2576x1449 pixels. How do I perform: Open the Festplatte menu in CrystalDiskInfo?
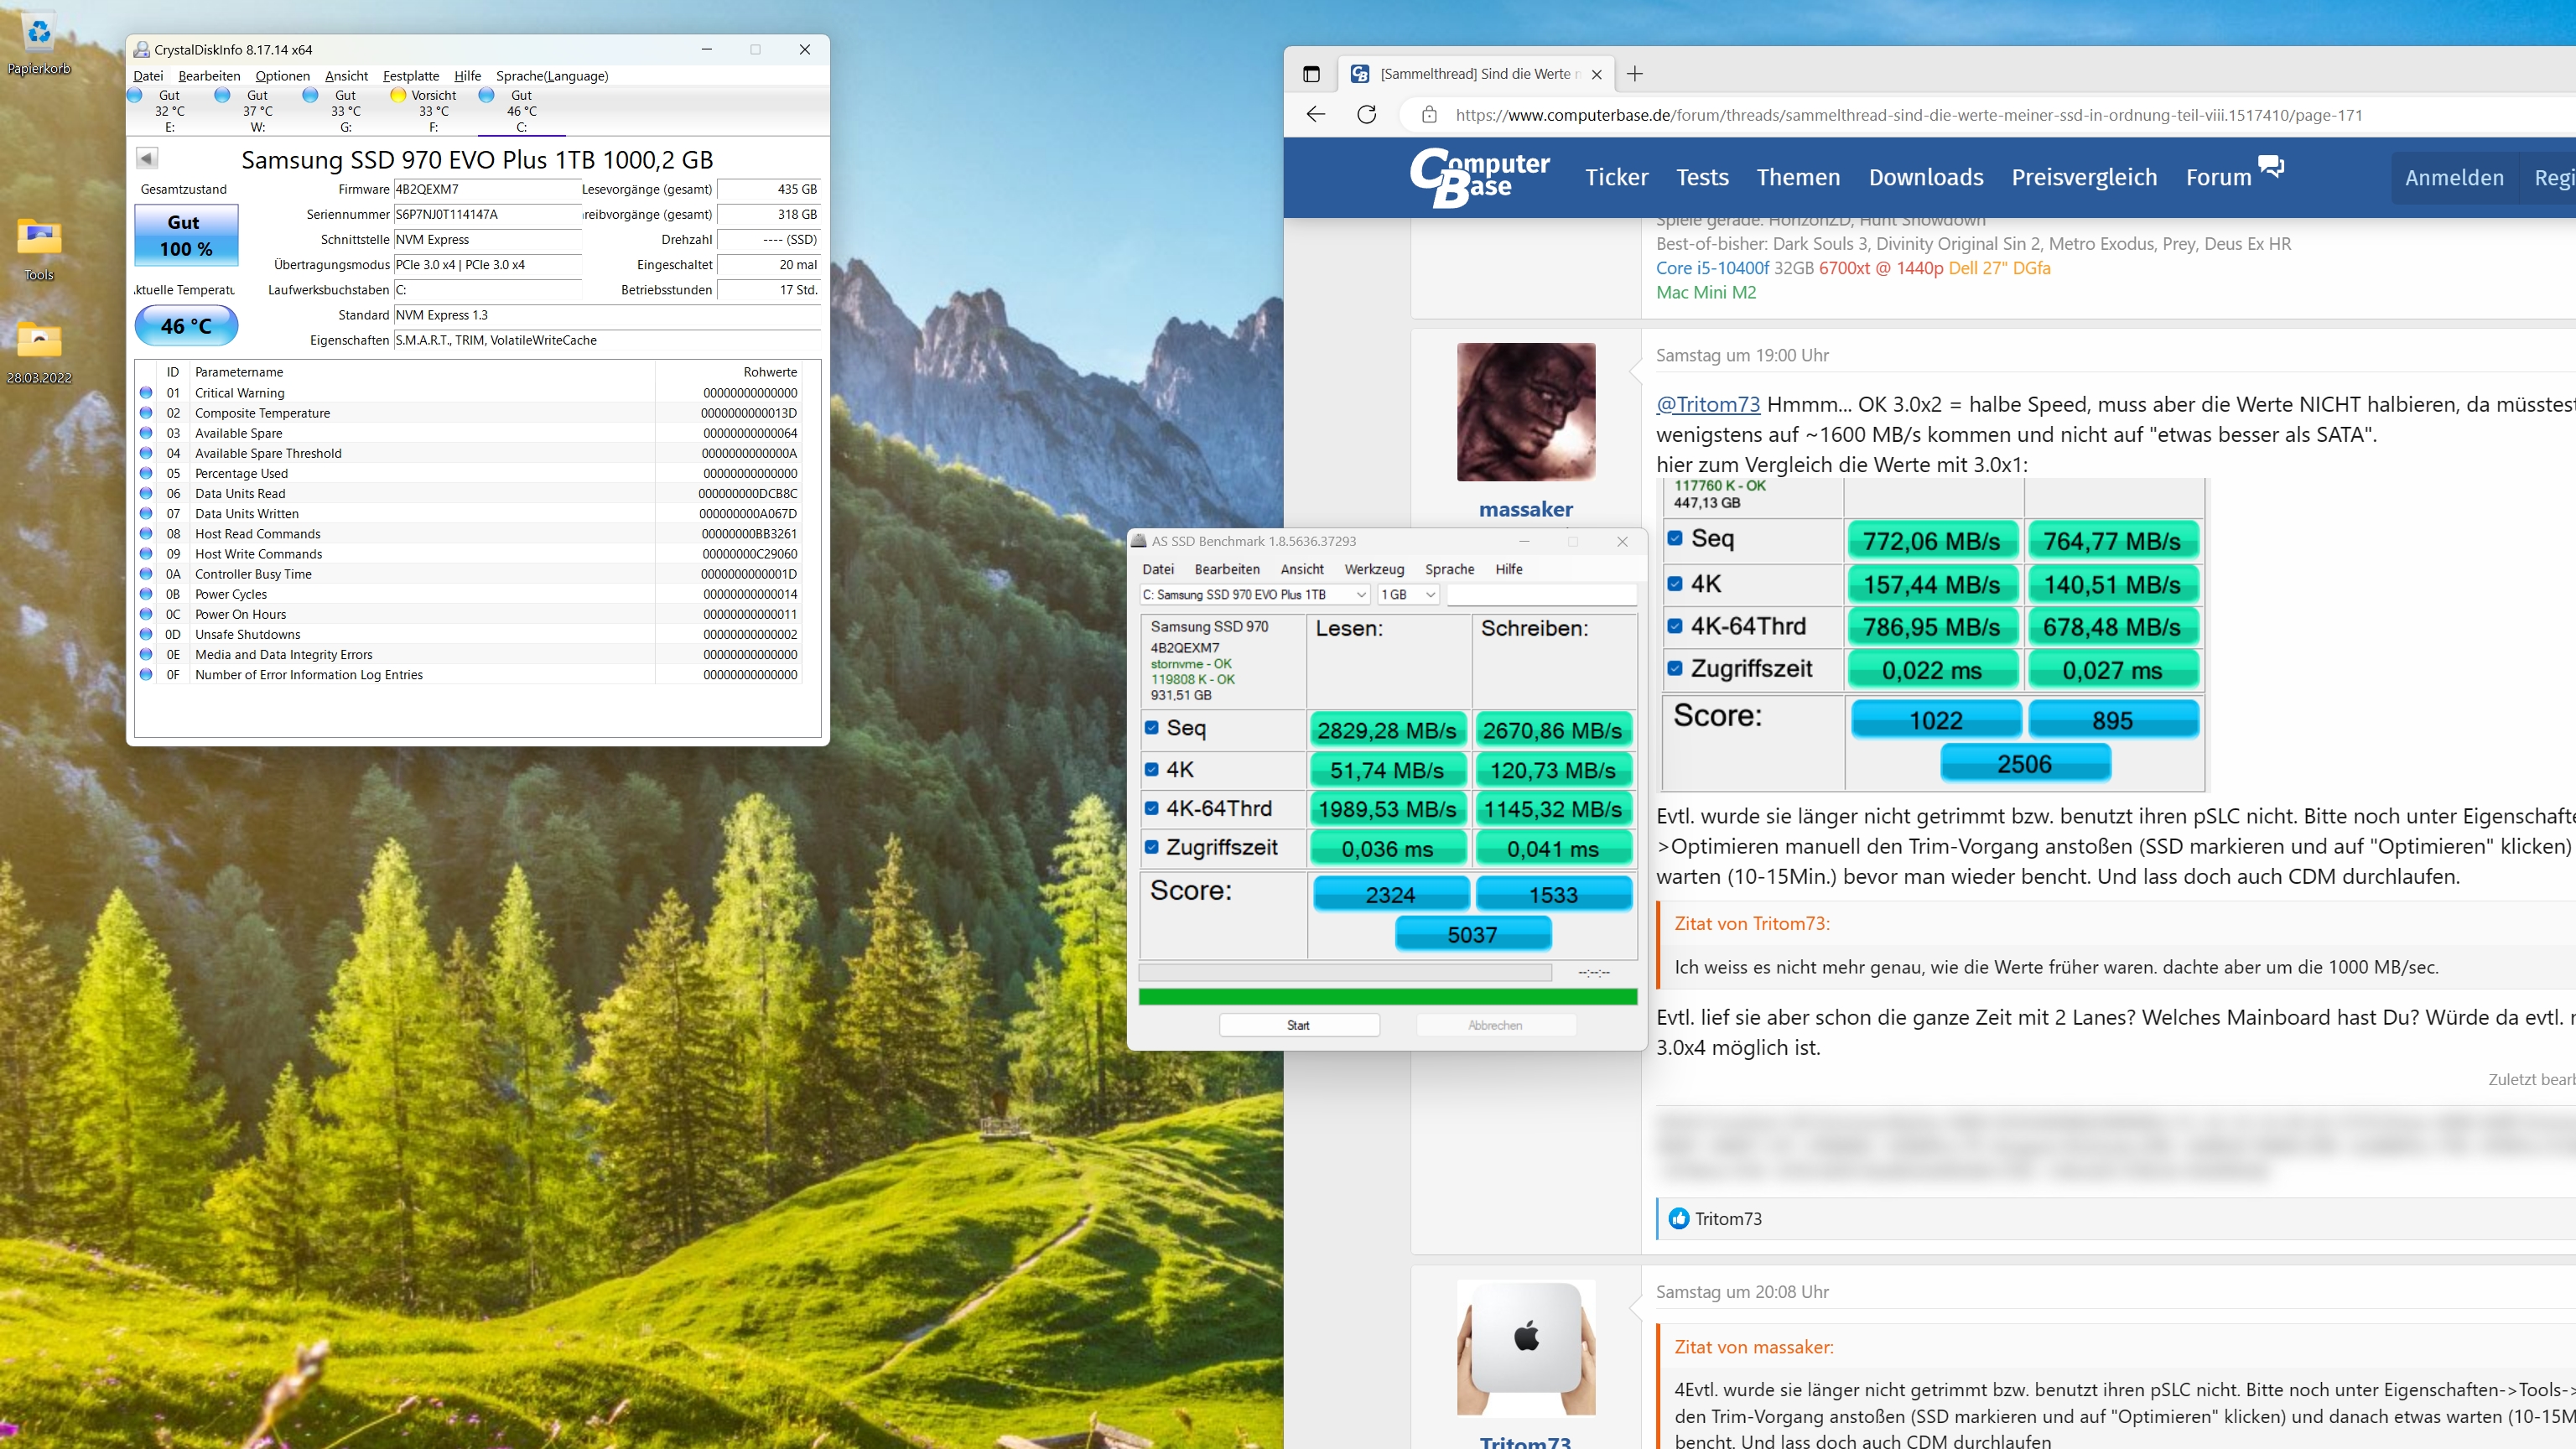coord(411,76)
